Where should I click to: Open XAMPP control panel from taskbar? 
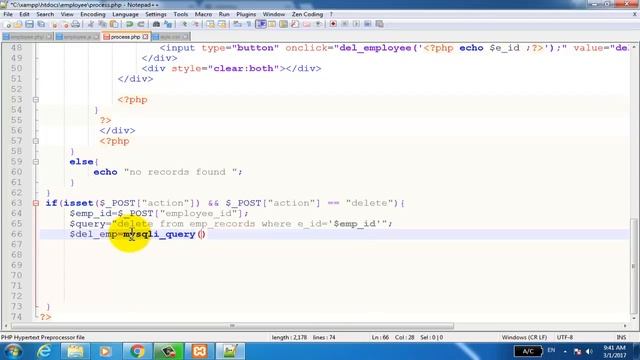(x=200, y=351)
